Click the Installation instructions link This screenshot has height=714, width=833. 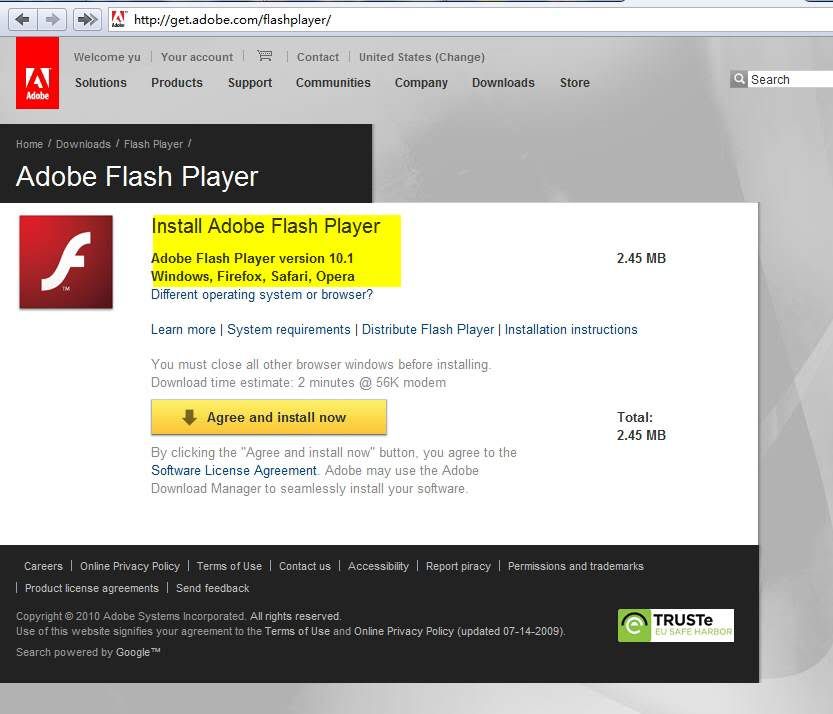[x=571, y=330]
